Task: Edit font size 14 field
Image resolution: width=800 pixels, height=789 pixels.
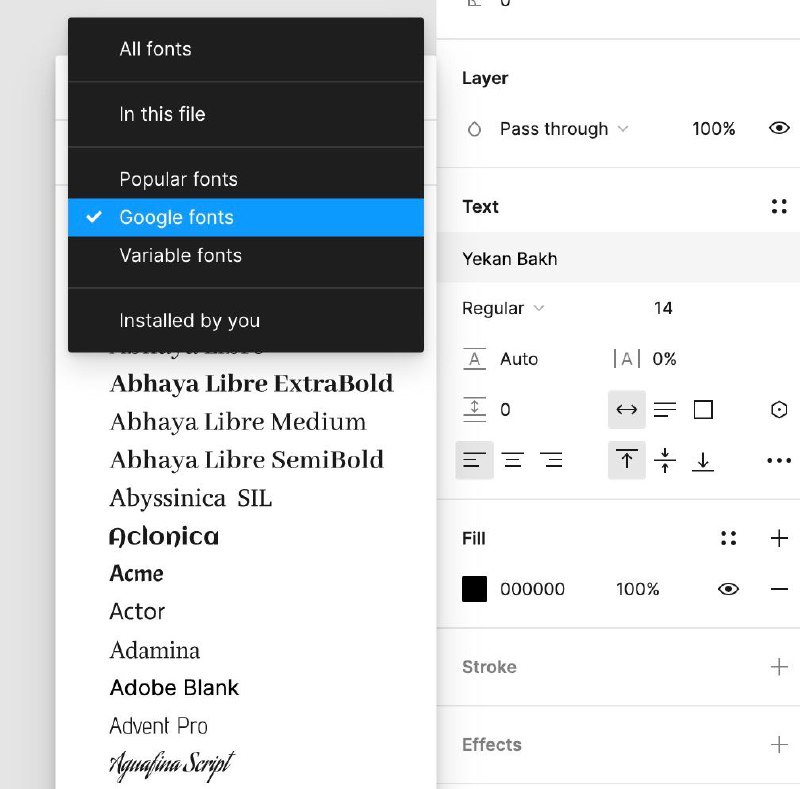Action: (663, 308)
